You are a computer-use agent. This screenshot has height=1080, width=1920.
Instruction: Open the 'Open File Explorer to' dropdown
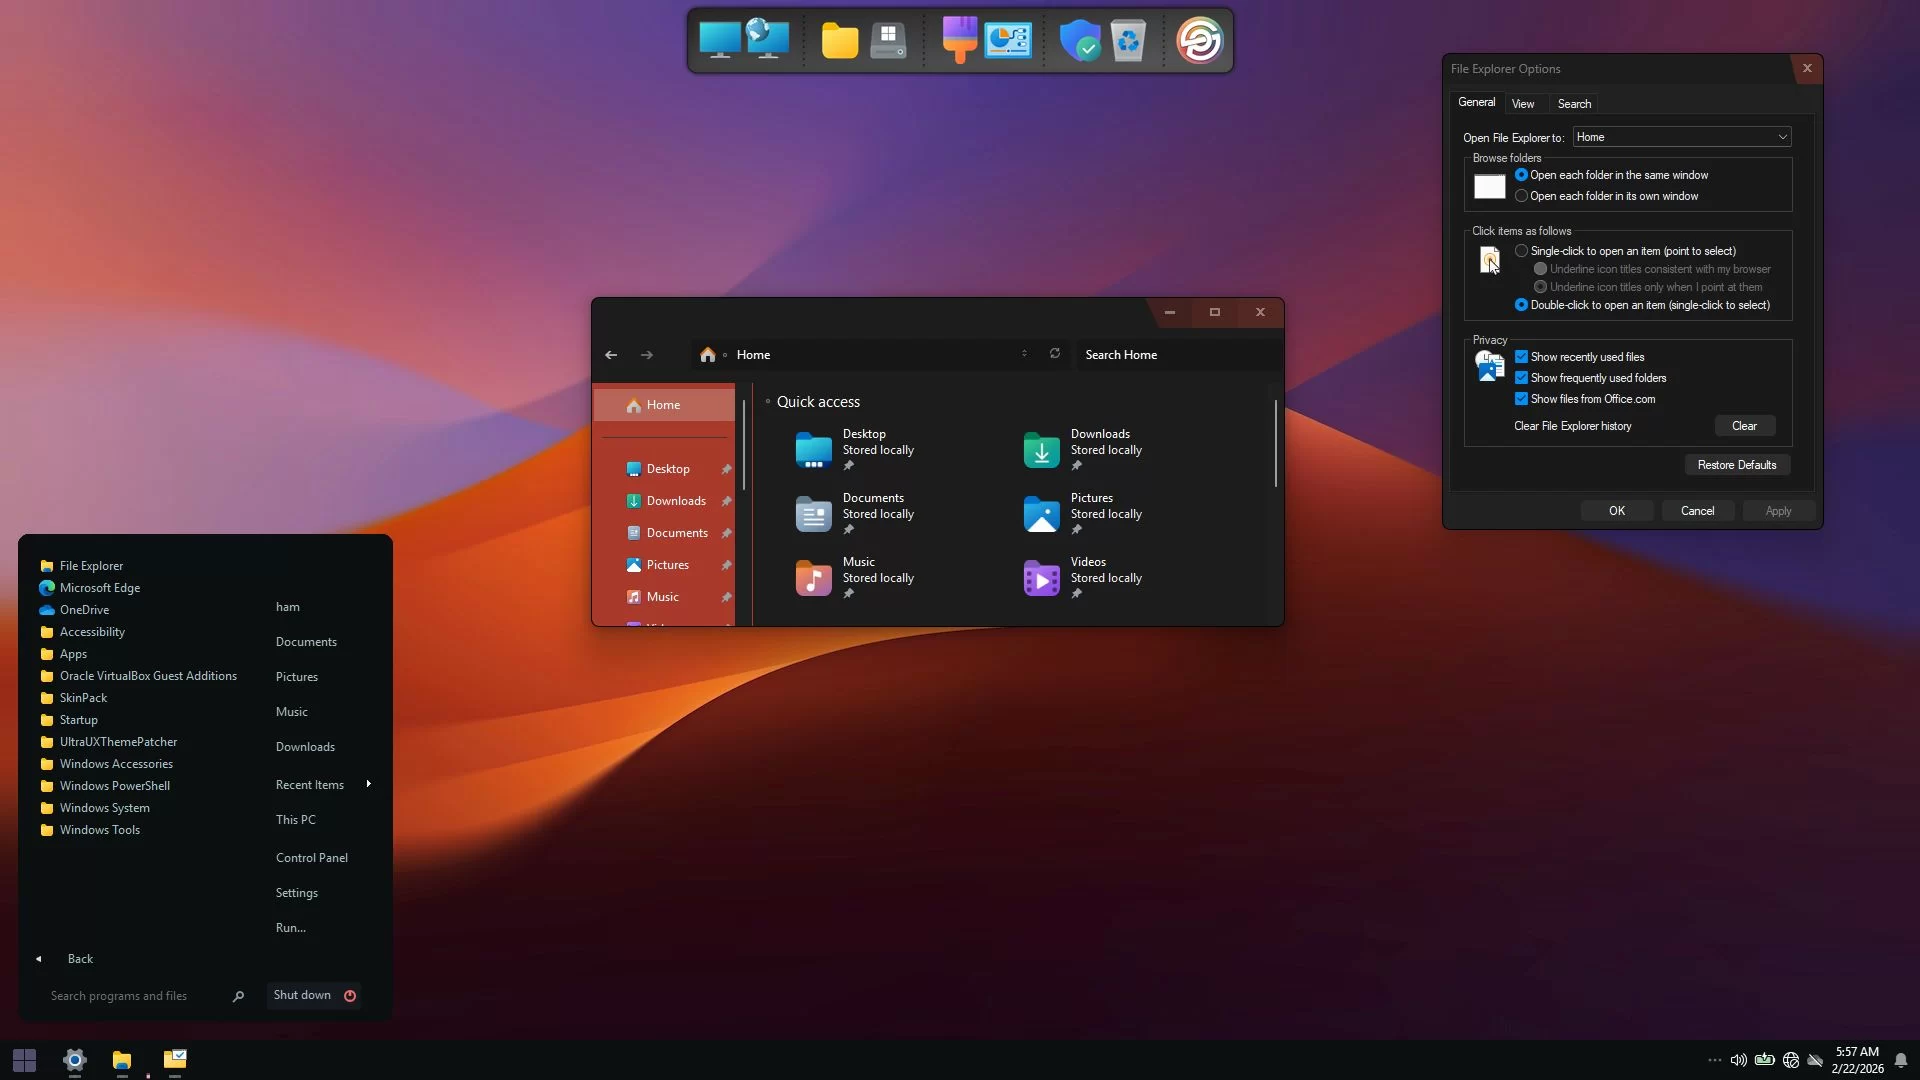(1681, 137)
